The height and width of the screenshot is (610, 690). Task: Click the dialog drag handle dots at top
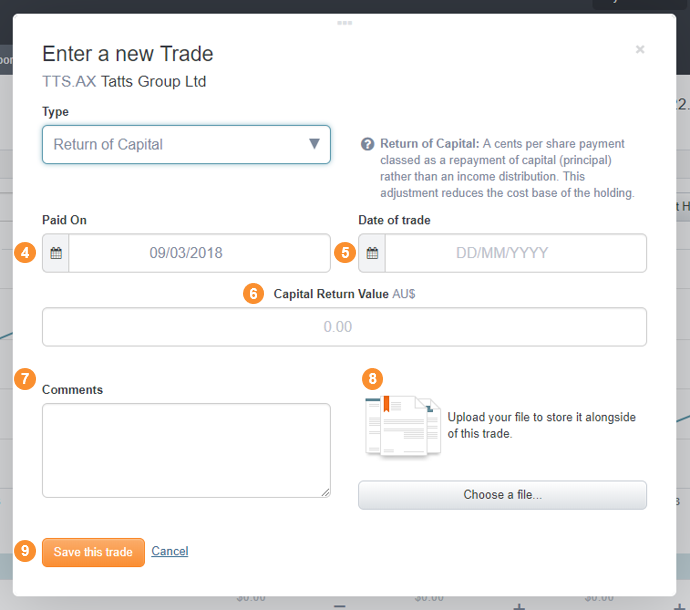pyautogui.click(x=345, y=23)
